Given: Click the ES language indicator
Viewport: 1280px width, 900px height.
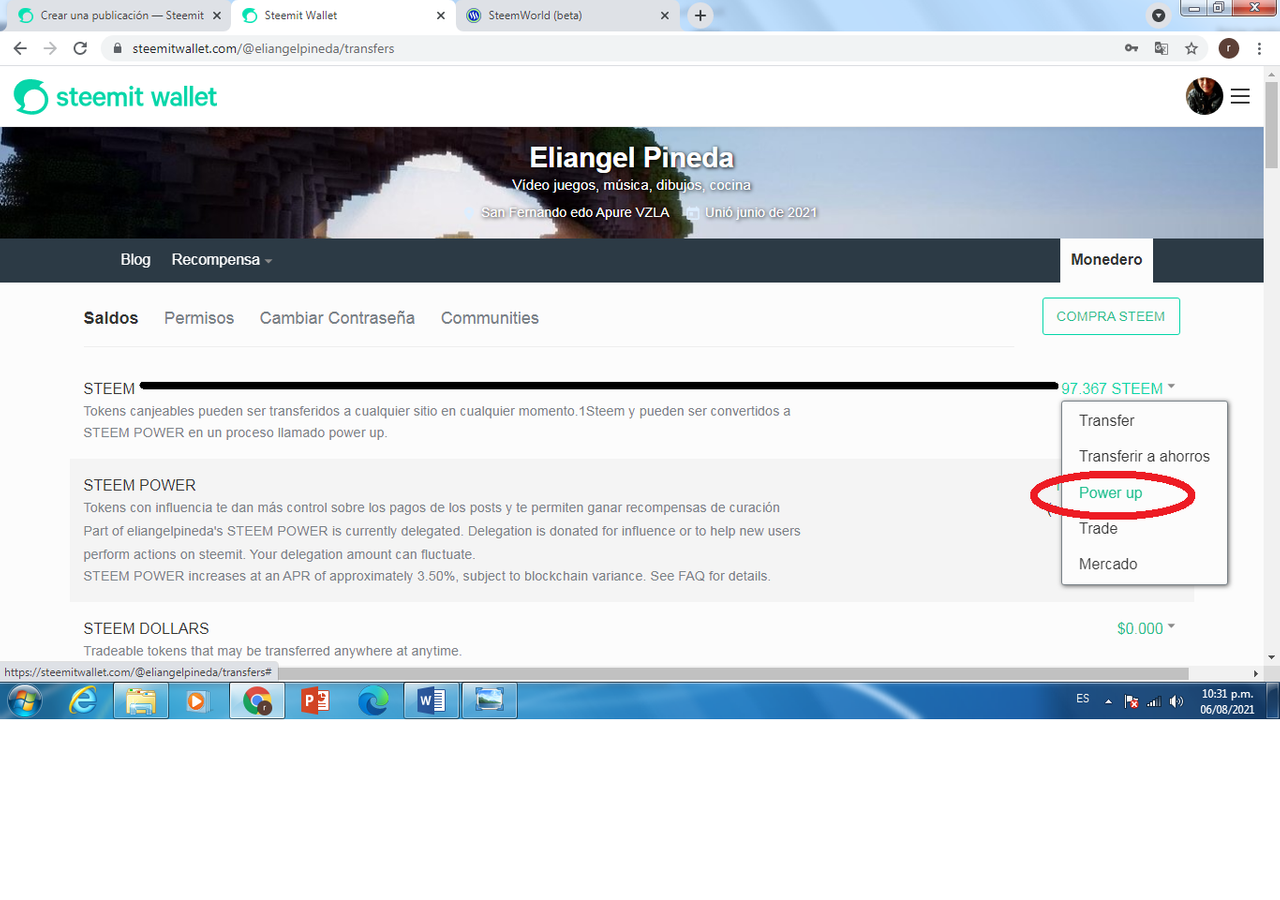Looking at the screenshot, I should tap(1083, 699).
